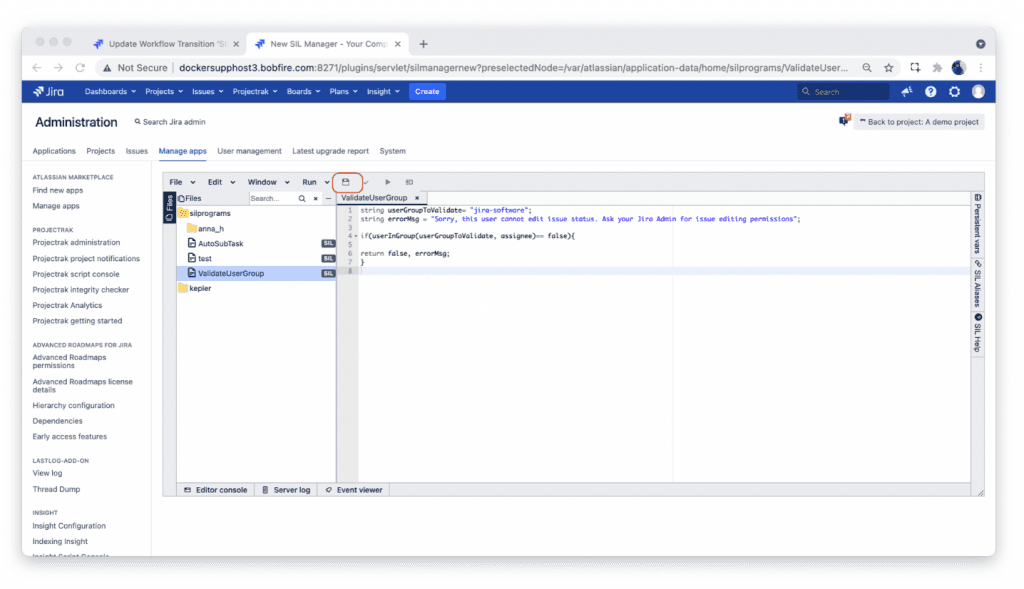This screenshot has height=589, width=1024.
Task: Run the script with the play icon
Action: tap(387, 182)
